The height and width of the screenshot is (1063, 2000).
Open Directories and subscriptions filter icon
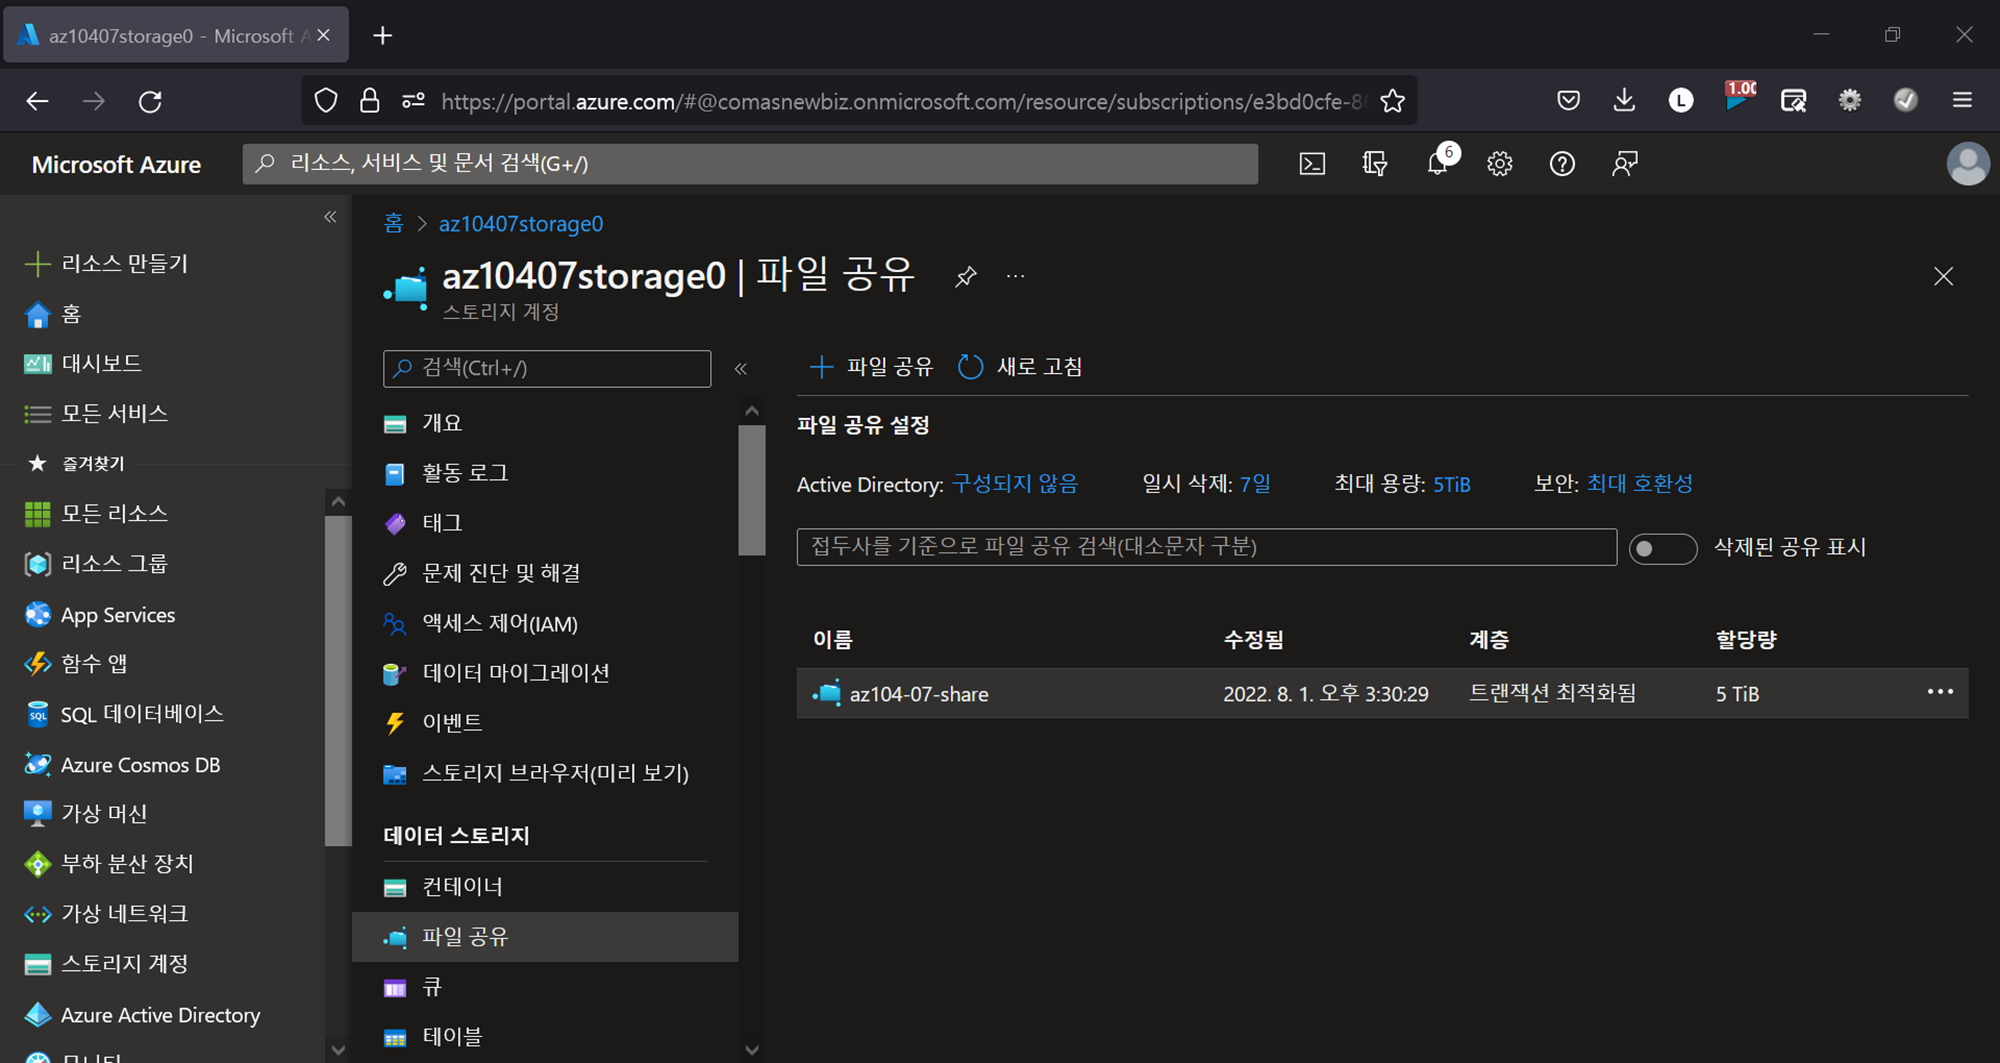1375,164
